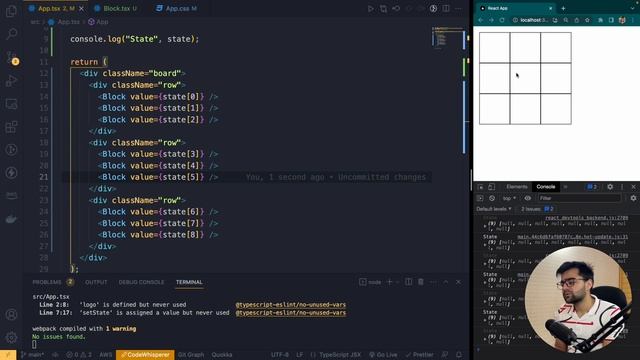Viewport: 640px width, 360px height.
Task: Click the Console Filter input field
Action: pos(580,198)
